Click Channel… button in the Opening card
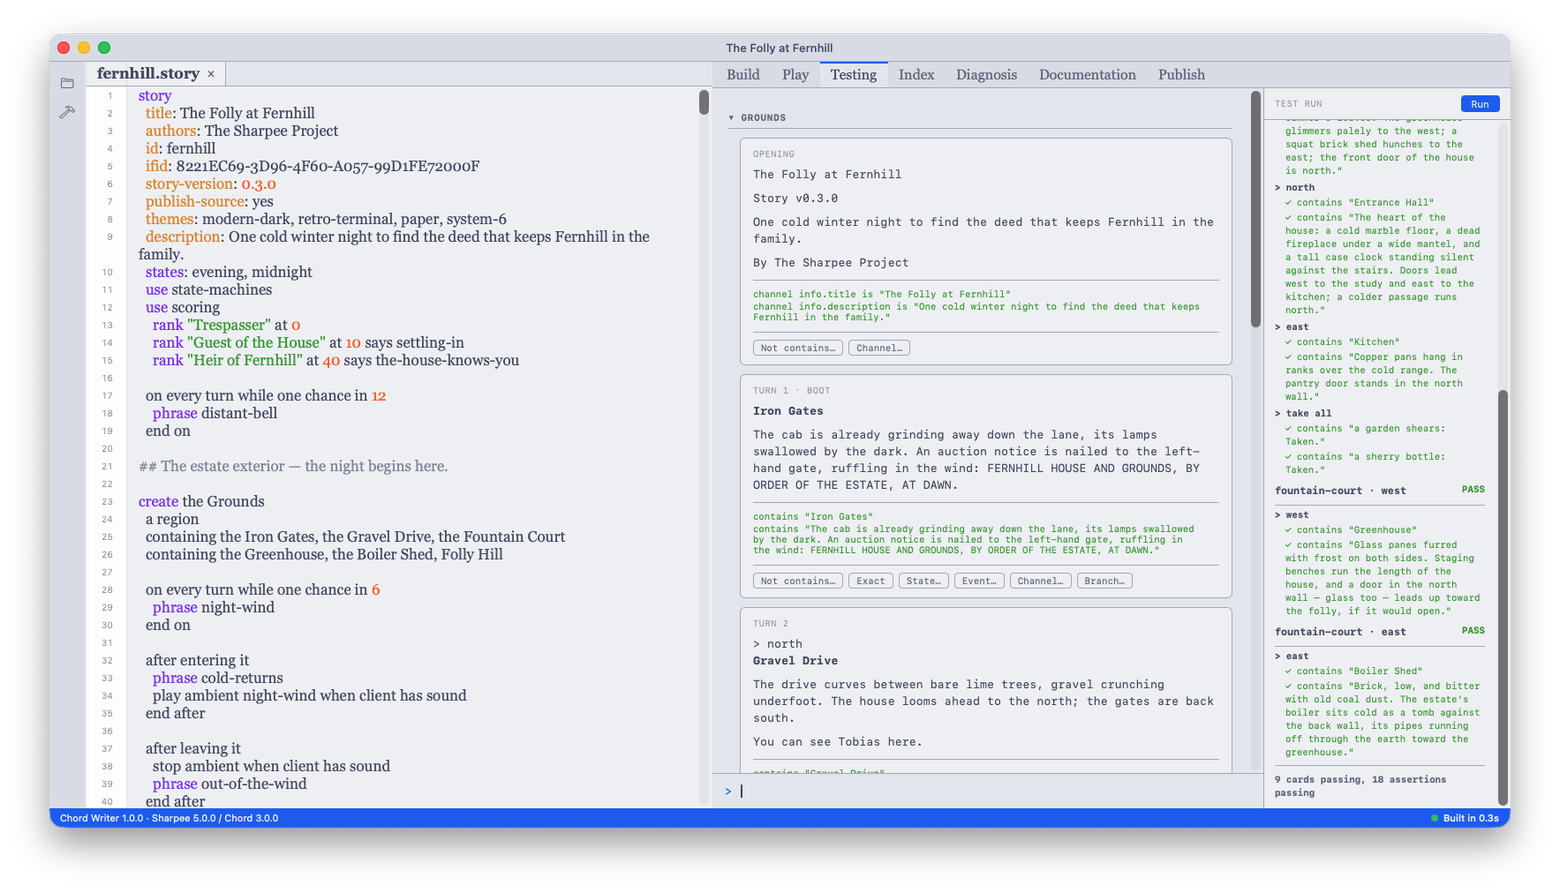 [x=879, y=348]
